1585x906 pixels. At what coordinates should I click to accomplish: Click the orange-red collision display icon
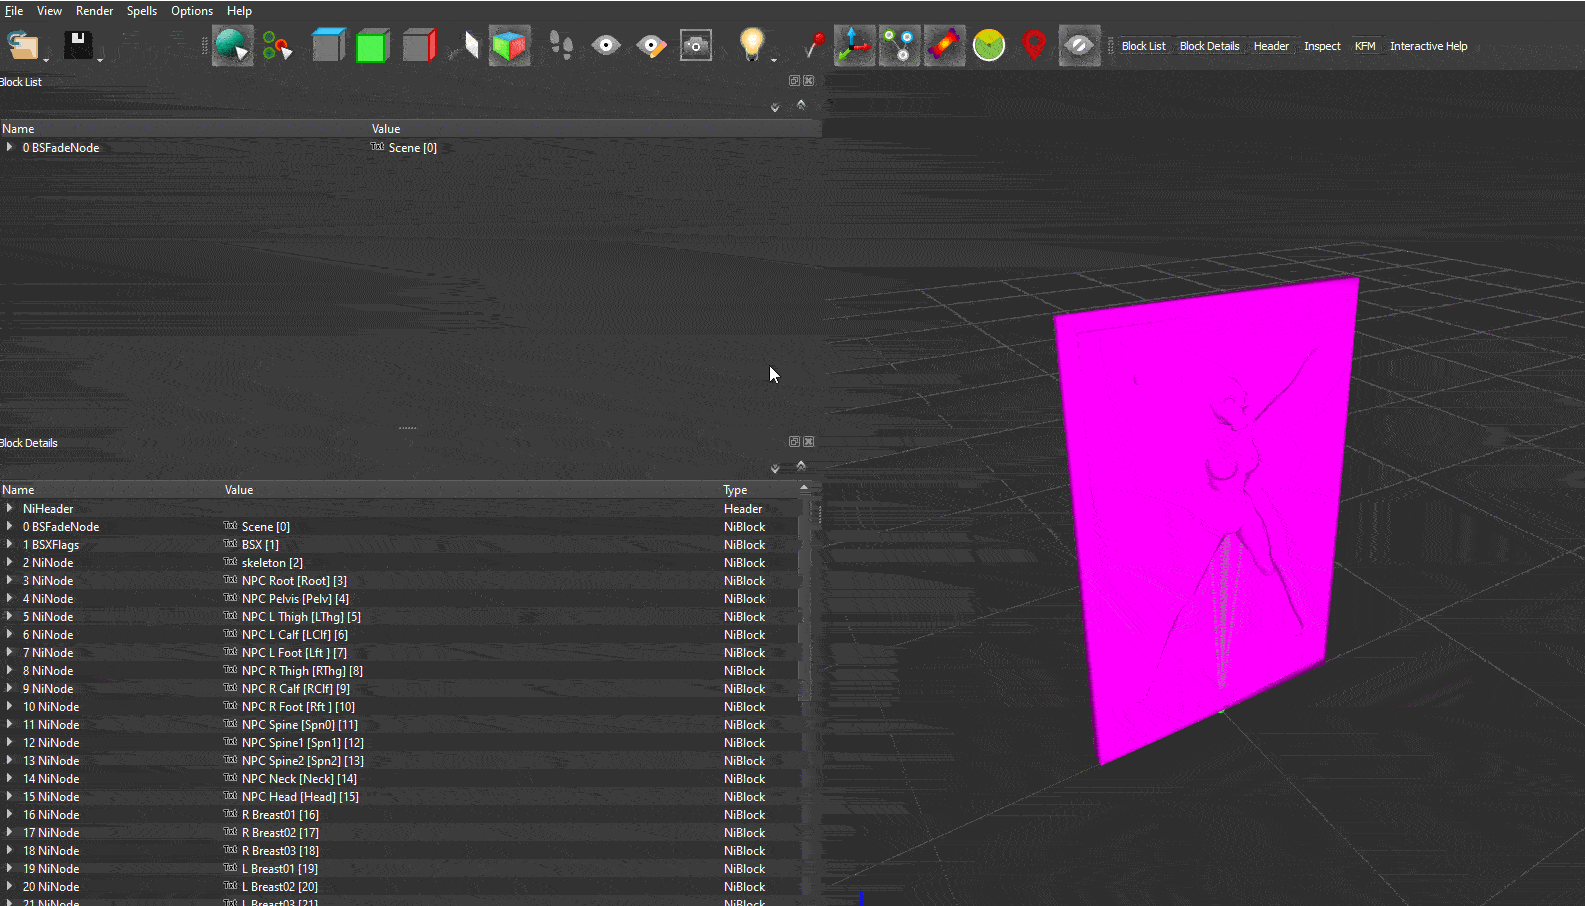[944, 46]
